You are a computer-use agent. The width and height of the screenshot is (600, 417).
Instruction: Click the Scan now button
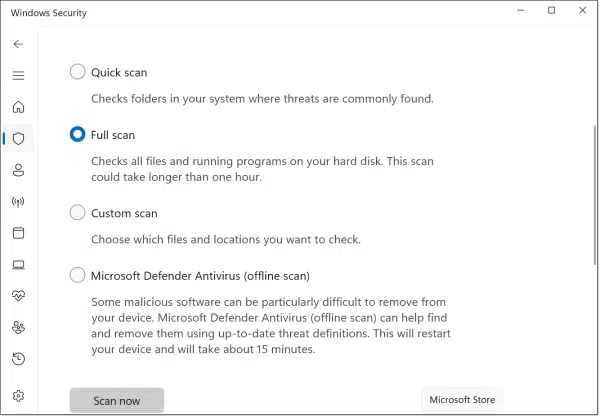(x=117, y=400)
